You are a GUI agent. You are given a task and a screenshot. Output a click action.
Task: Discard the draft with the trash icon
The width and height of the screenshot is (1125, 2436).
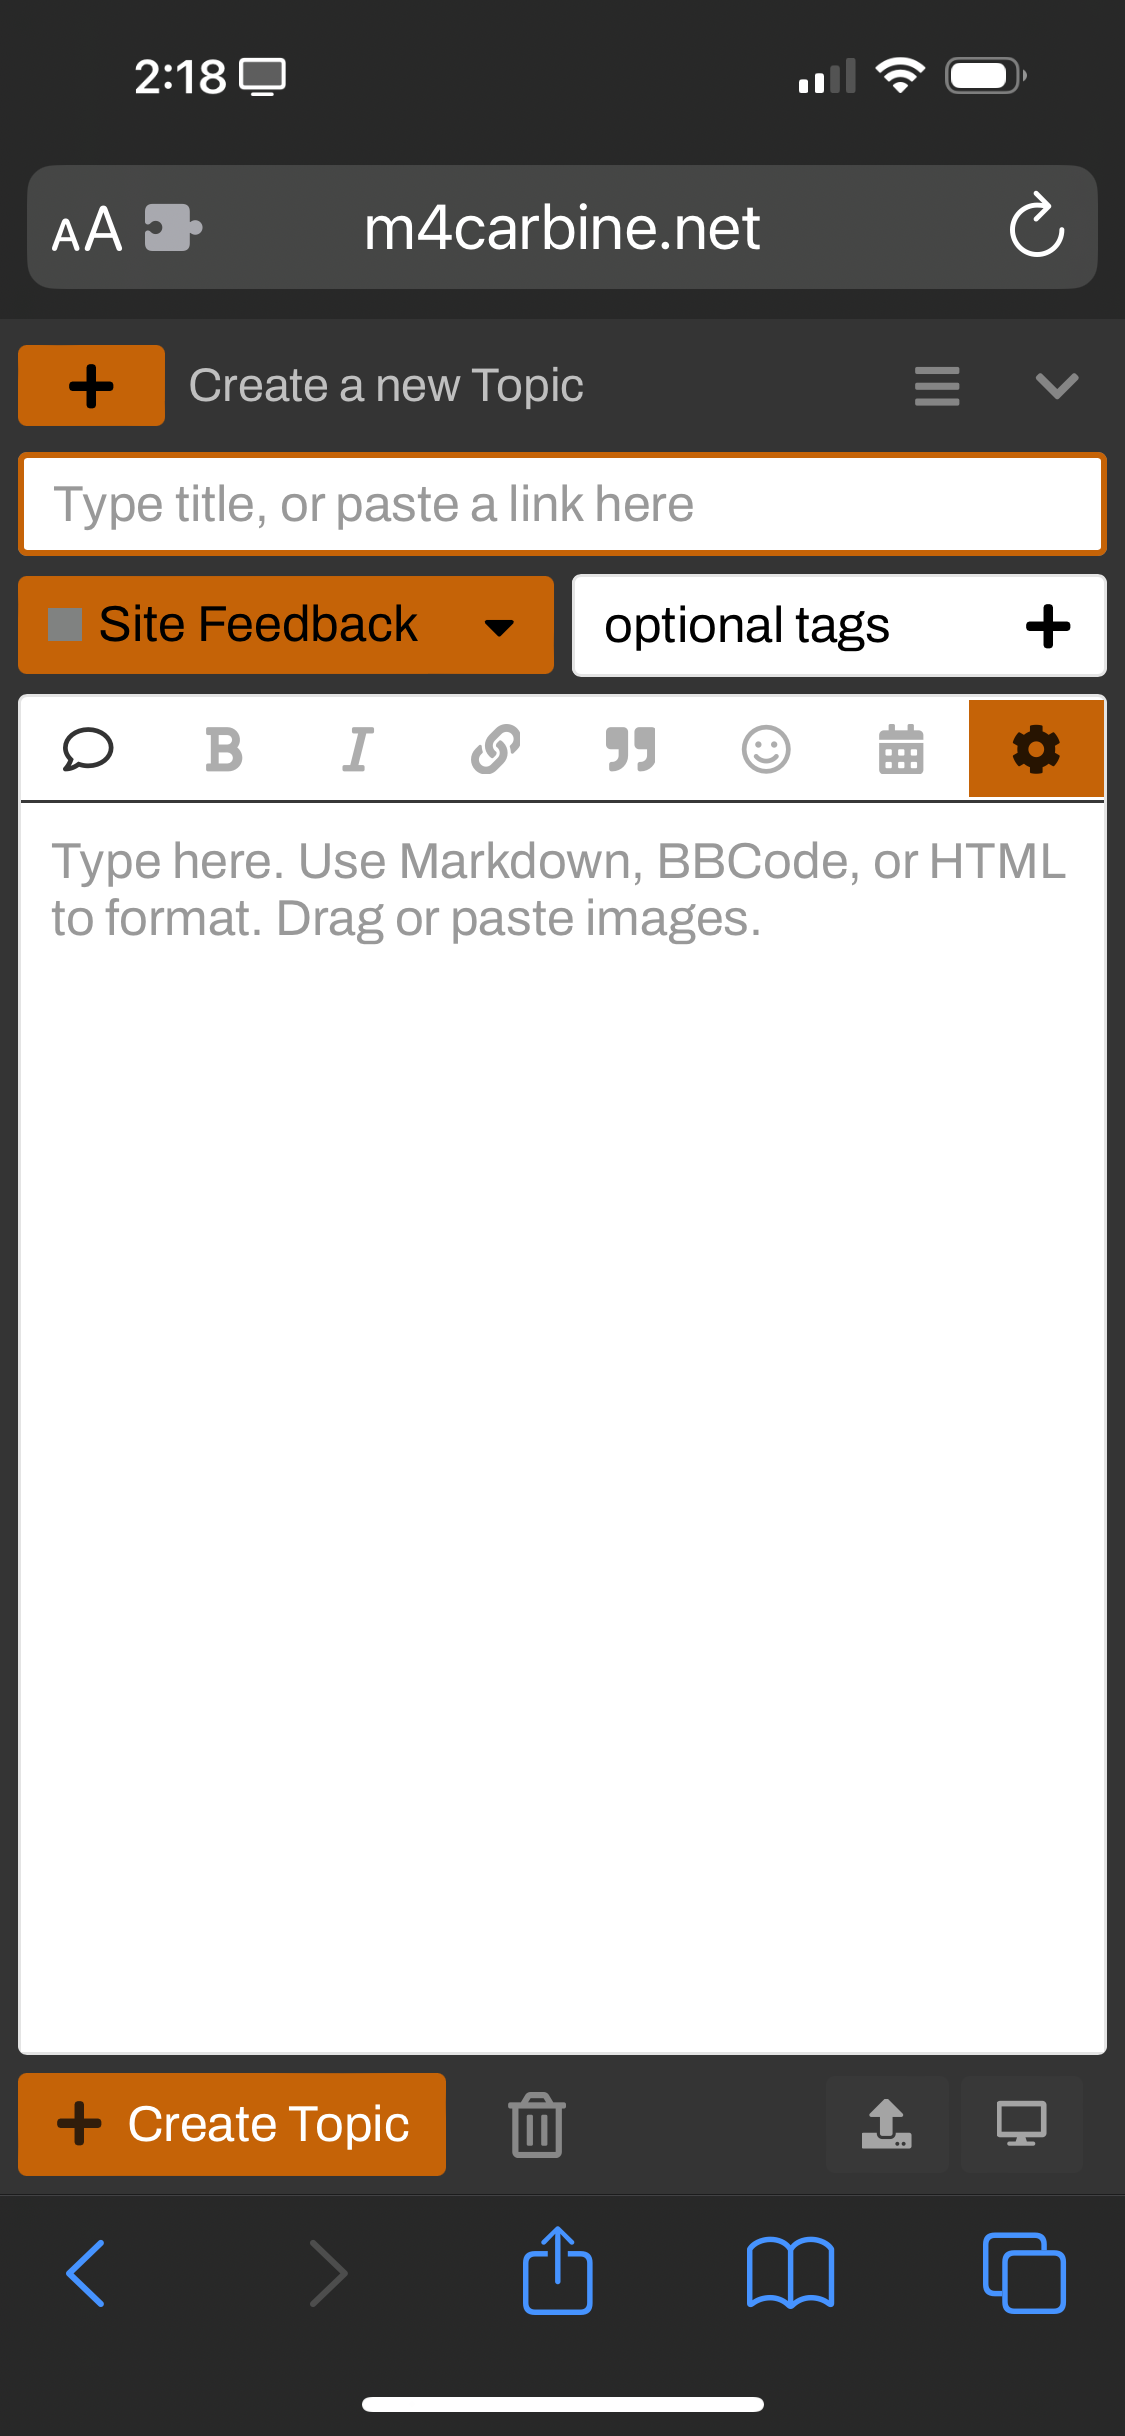pyautogui.click(x=537, y=2124)
